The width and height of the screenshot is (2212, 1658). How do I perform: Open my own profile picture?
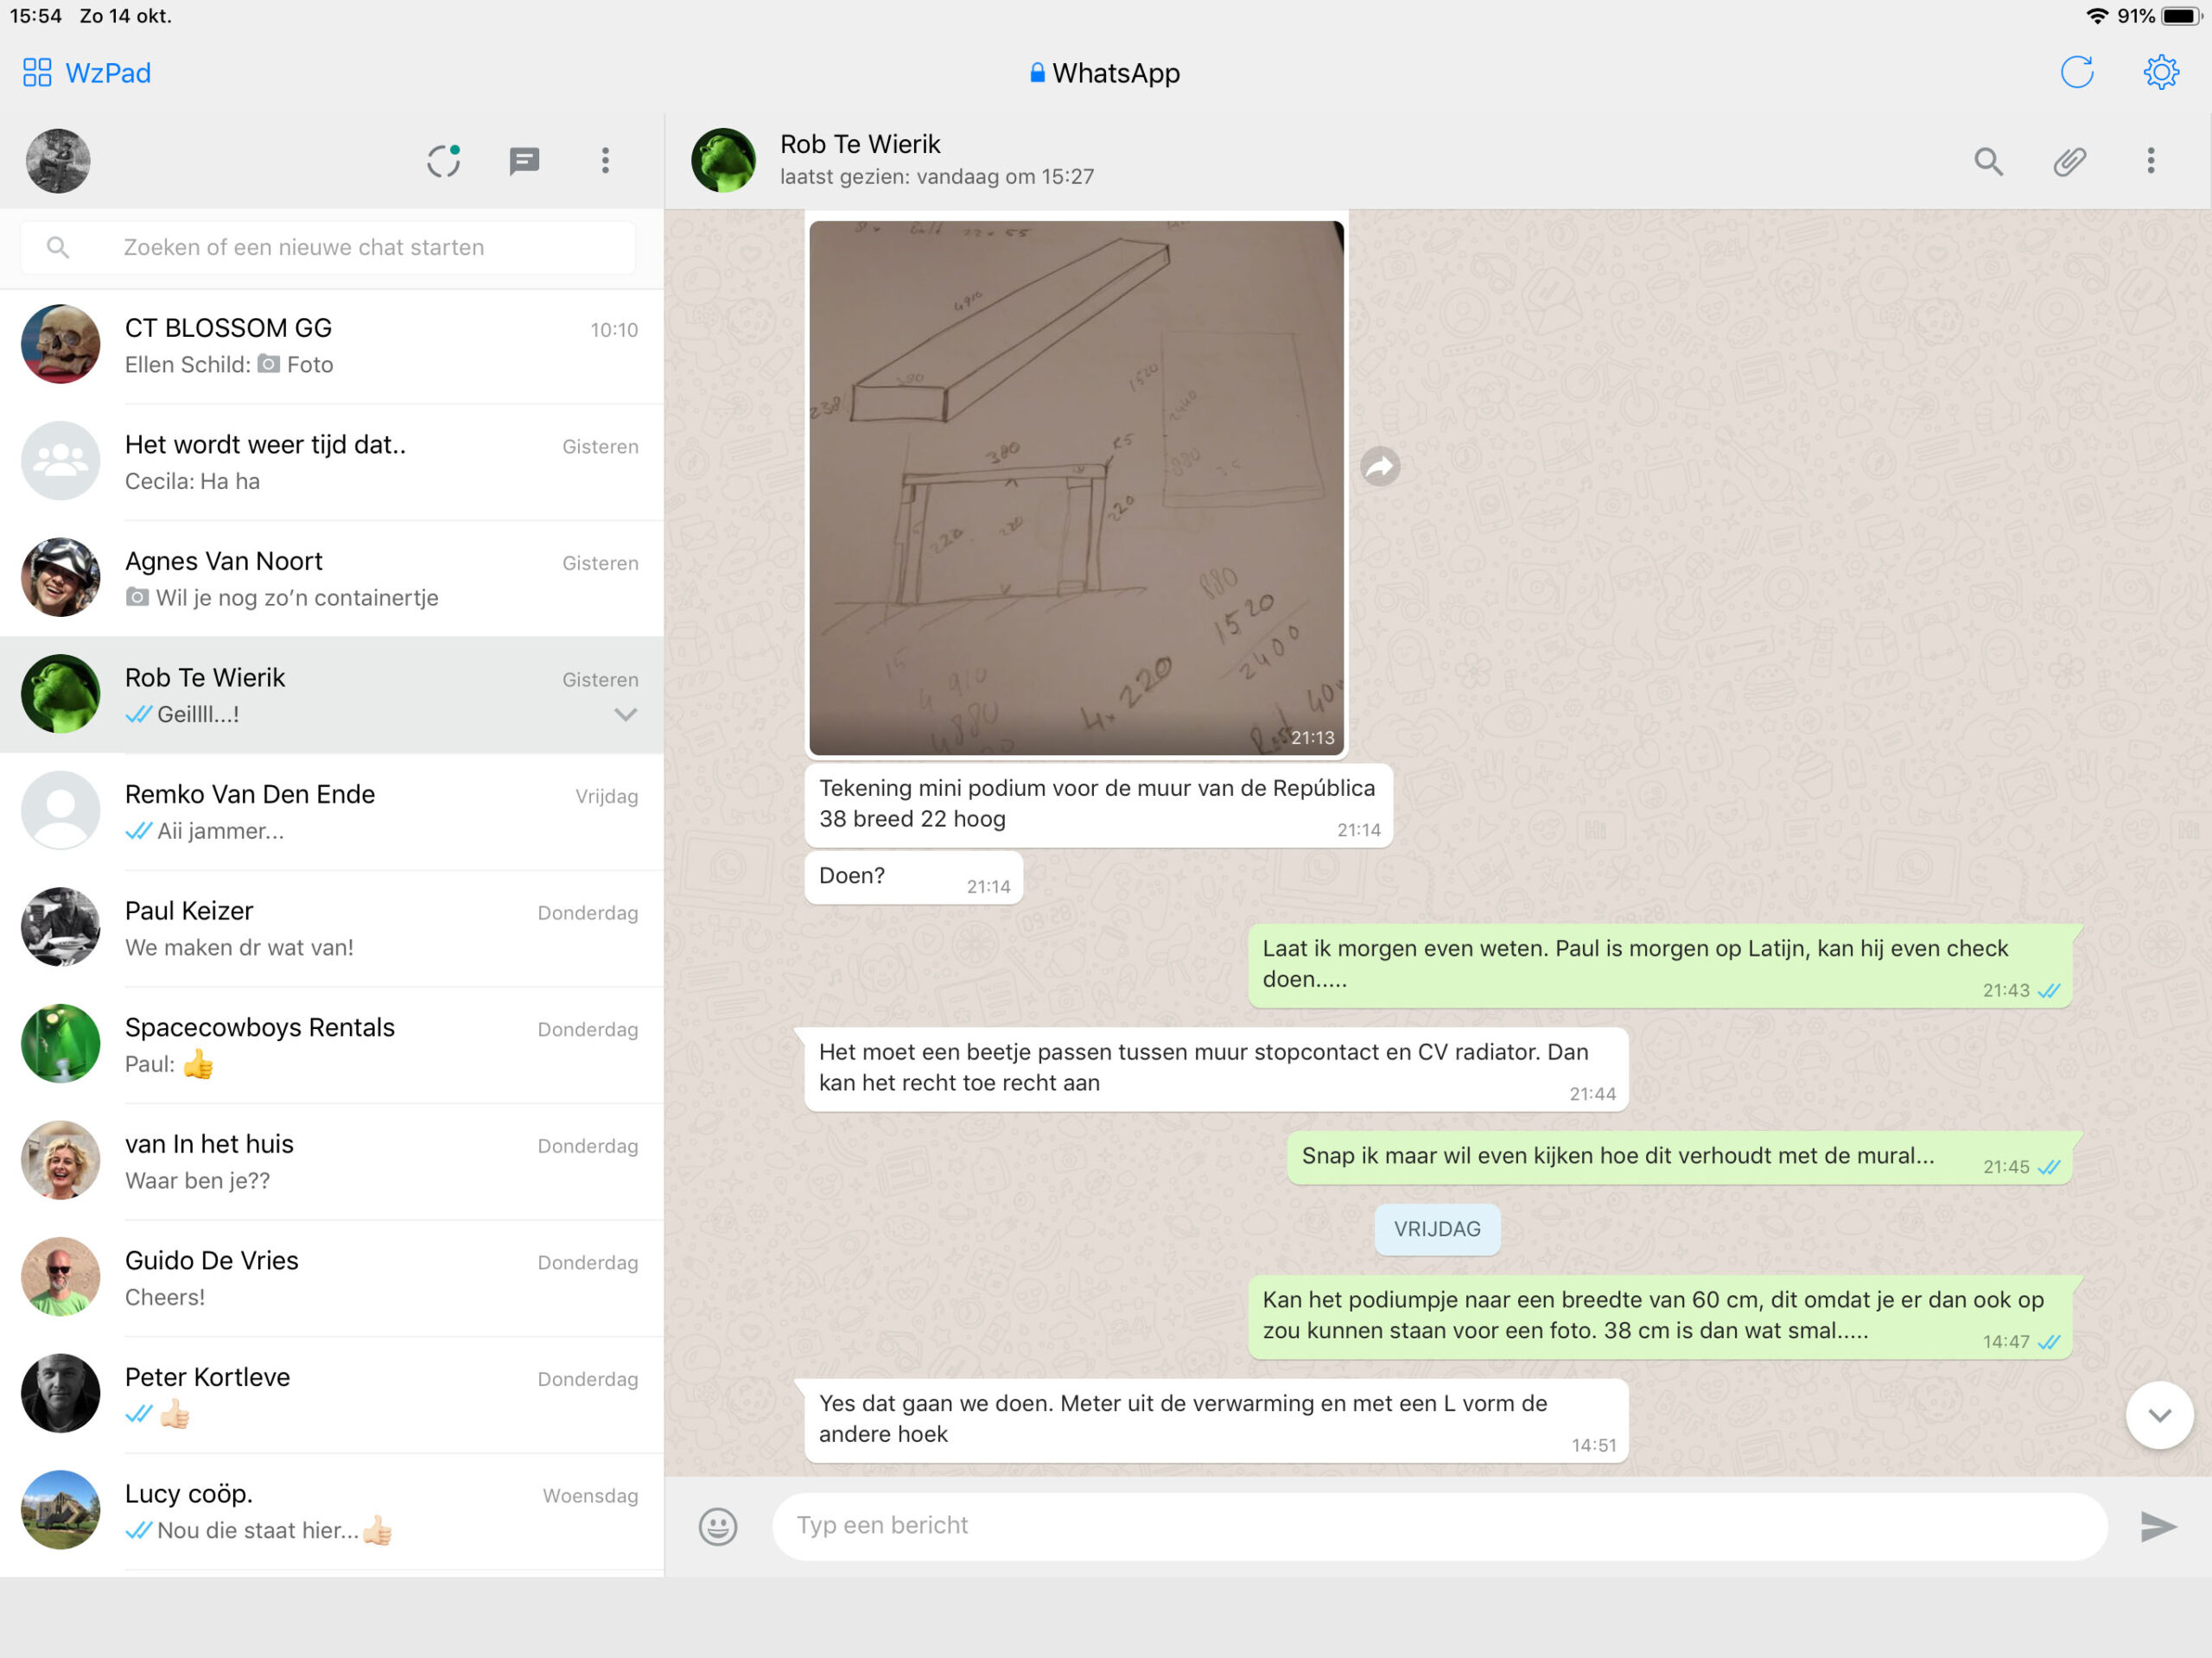pyautogui.click(x=58, y=161)
